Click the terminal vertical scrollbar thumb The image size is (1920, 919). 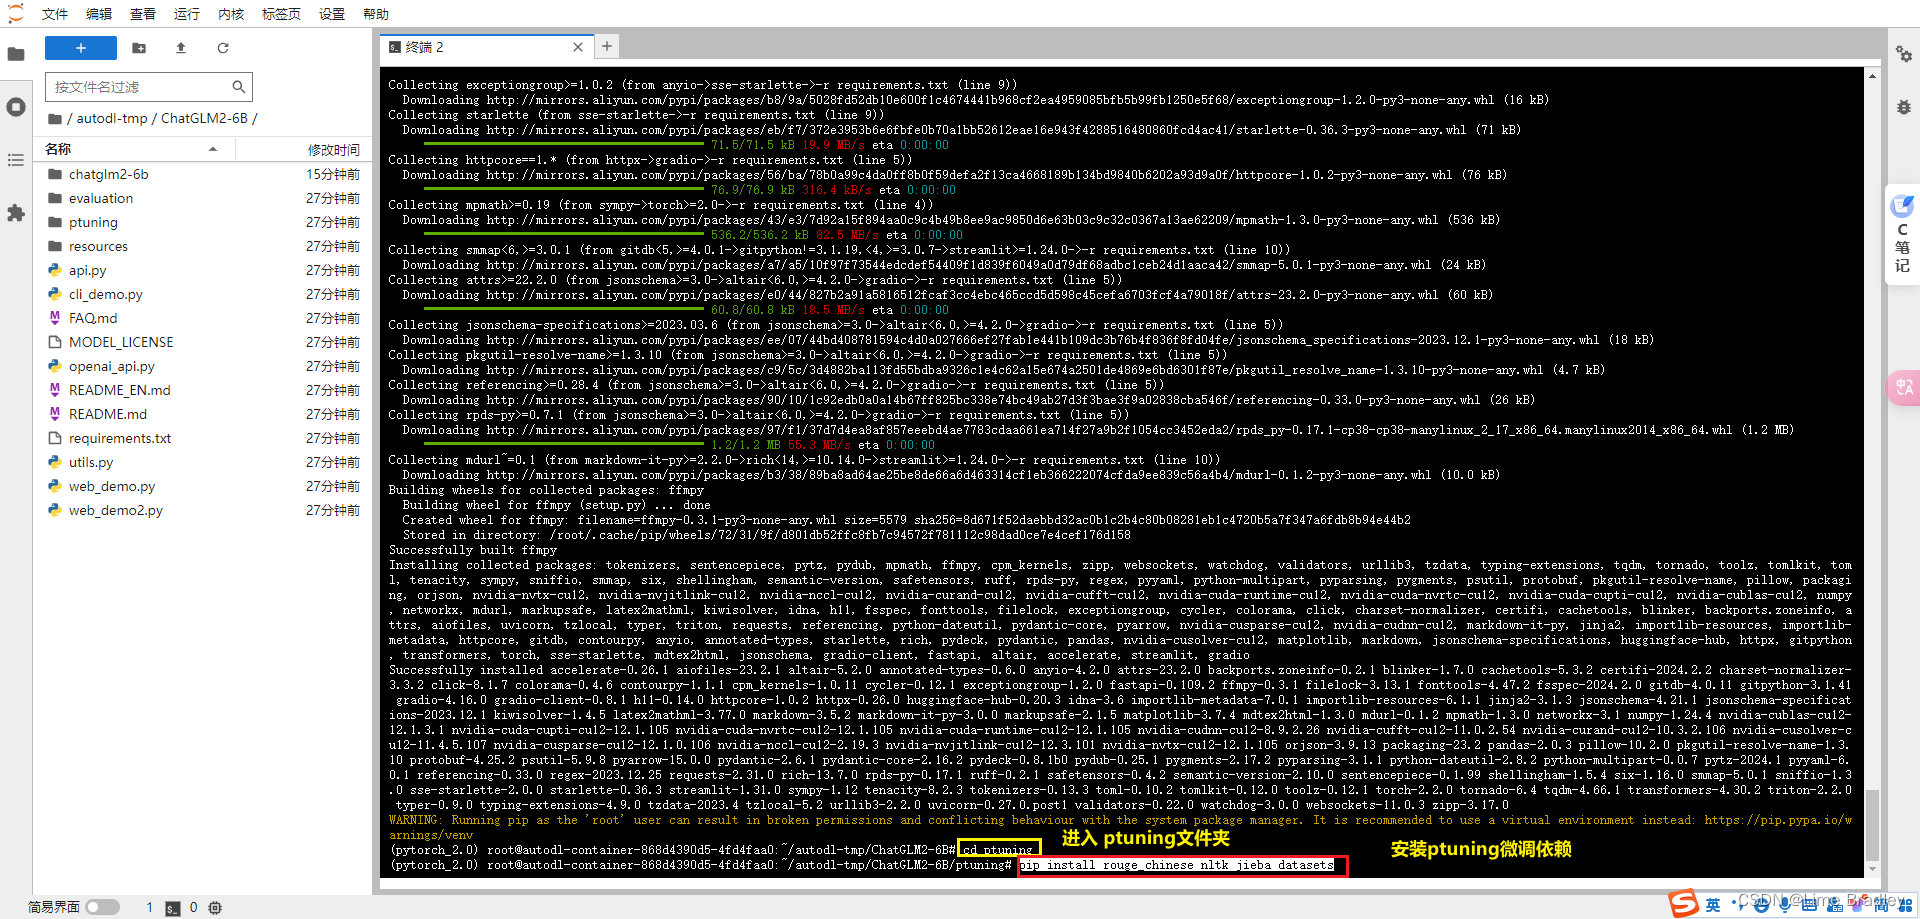pyautogui.click(x=1872, y=825)
